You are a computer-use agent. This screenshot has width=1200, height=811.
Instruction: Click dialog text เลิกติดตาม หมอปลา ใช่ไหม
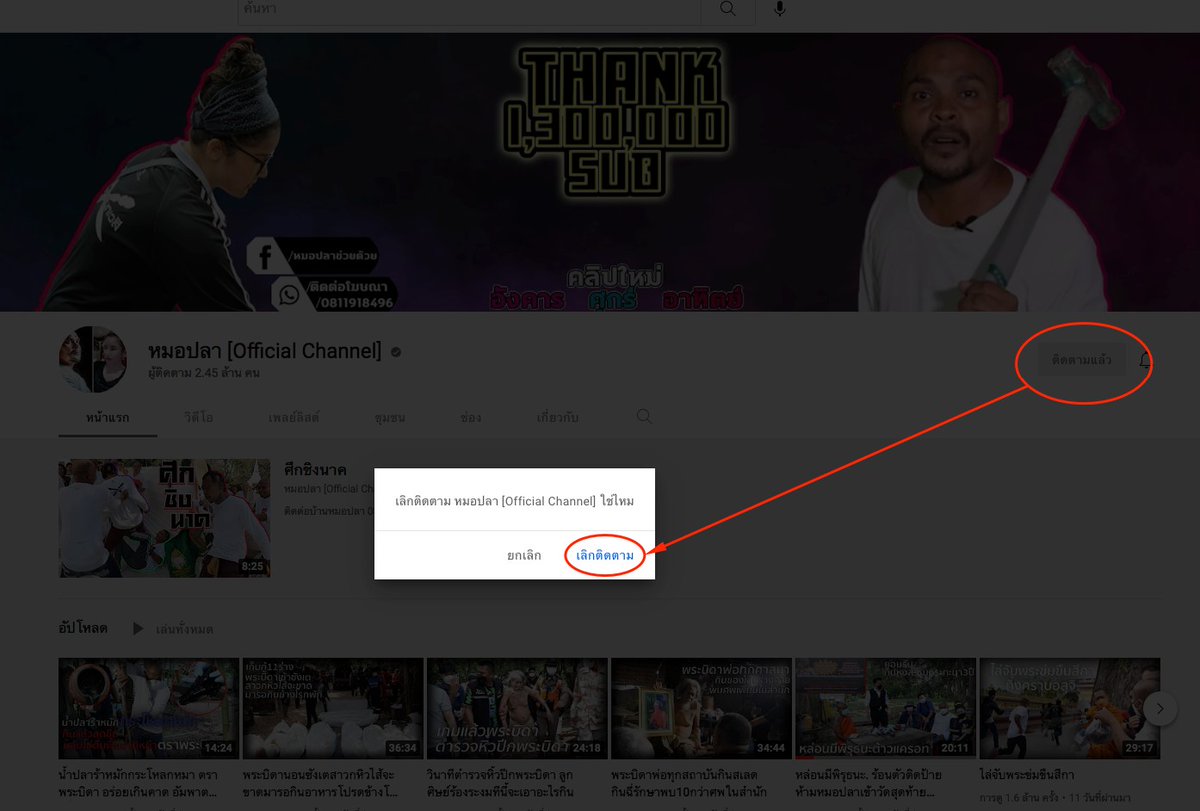(x=514, y=500)
